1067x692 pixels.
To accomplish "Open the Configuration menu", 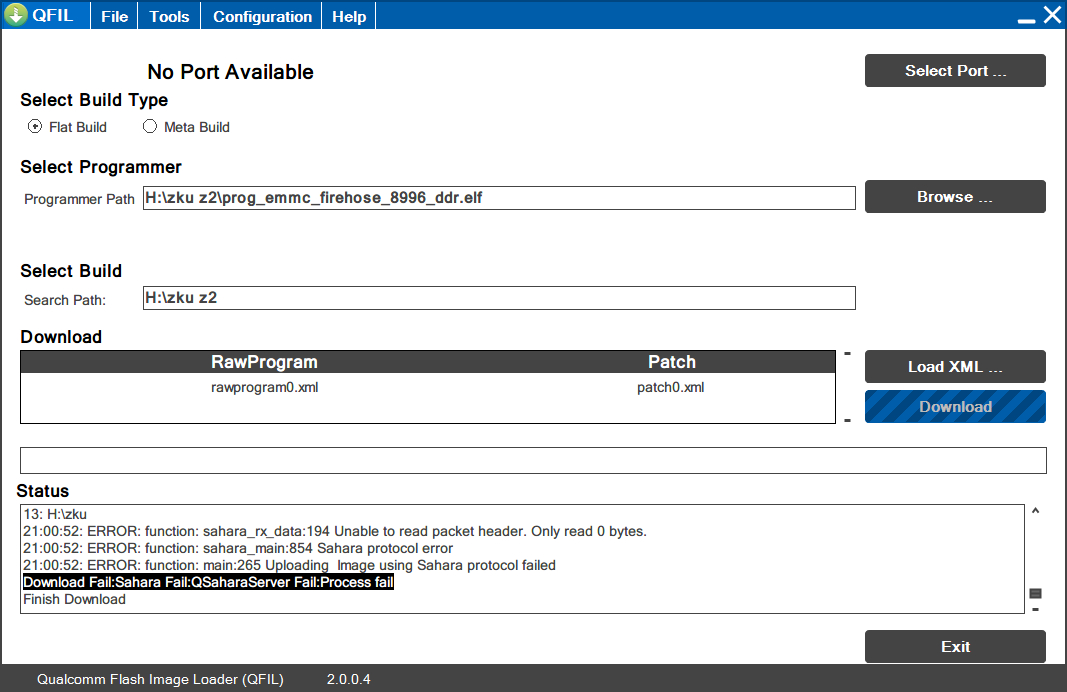I will (x=262, y=16).
